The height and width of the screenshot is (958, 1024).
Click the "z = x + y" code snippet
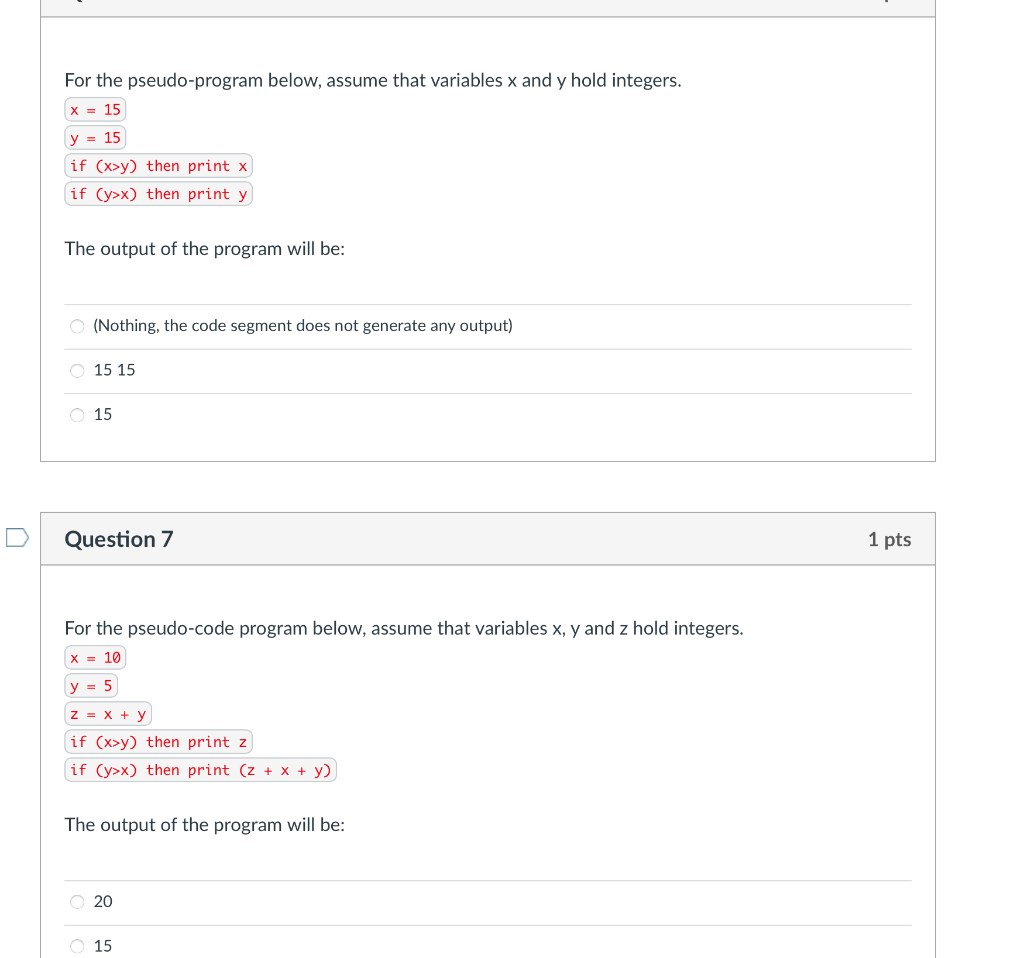pos(109,713)
